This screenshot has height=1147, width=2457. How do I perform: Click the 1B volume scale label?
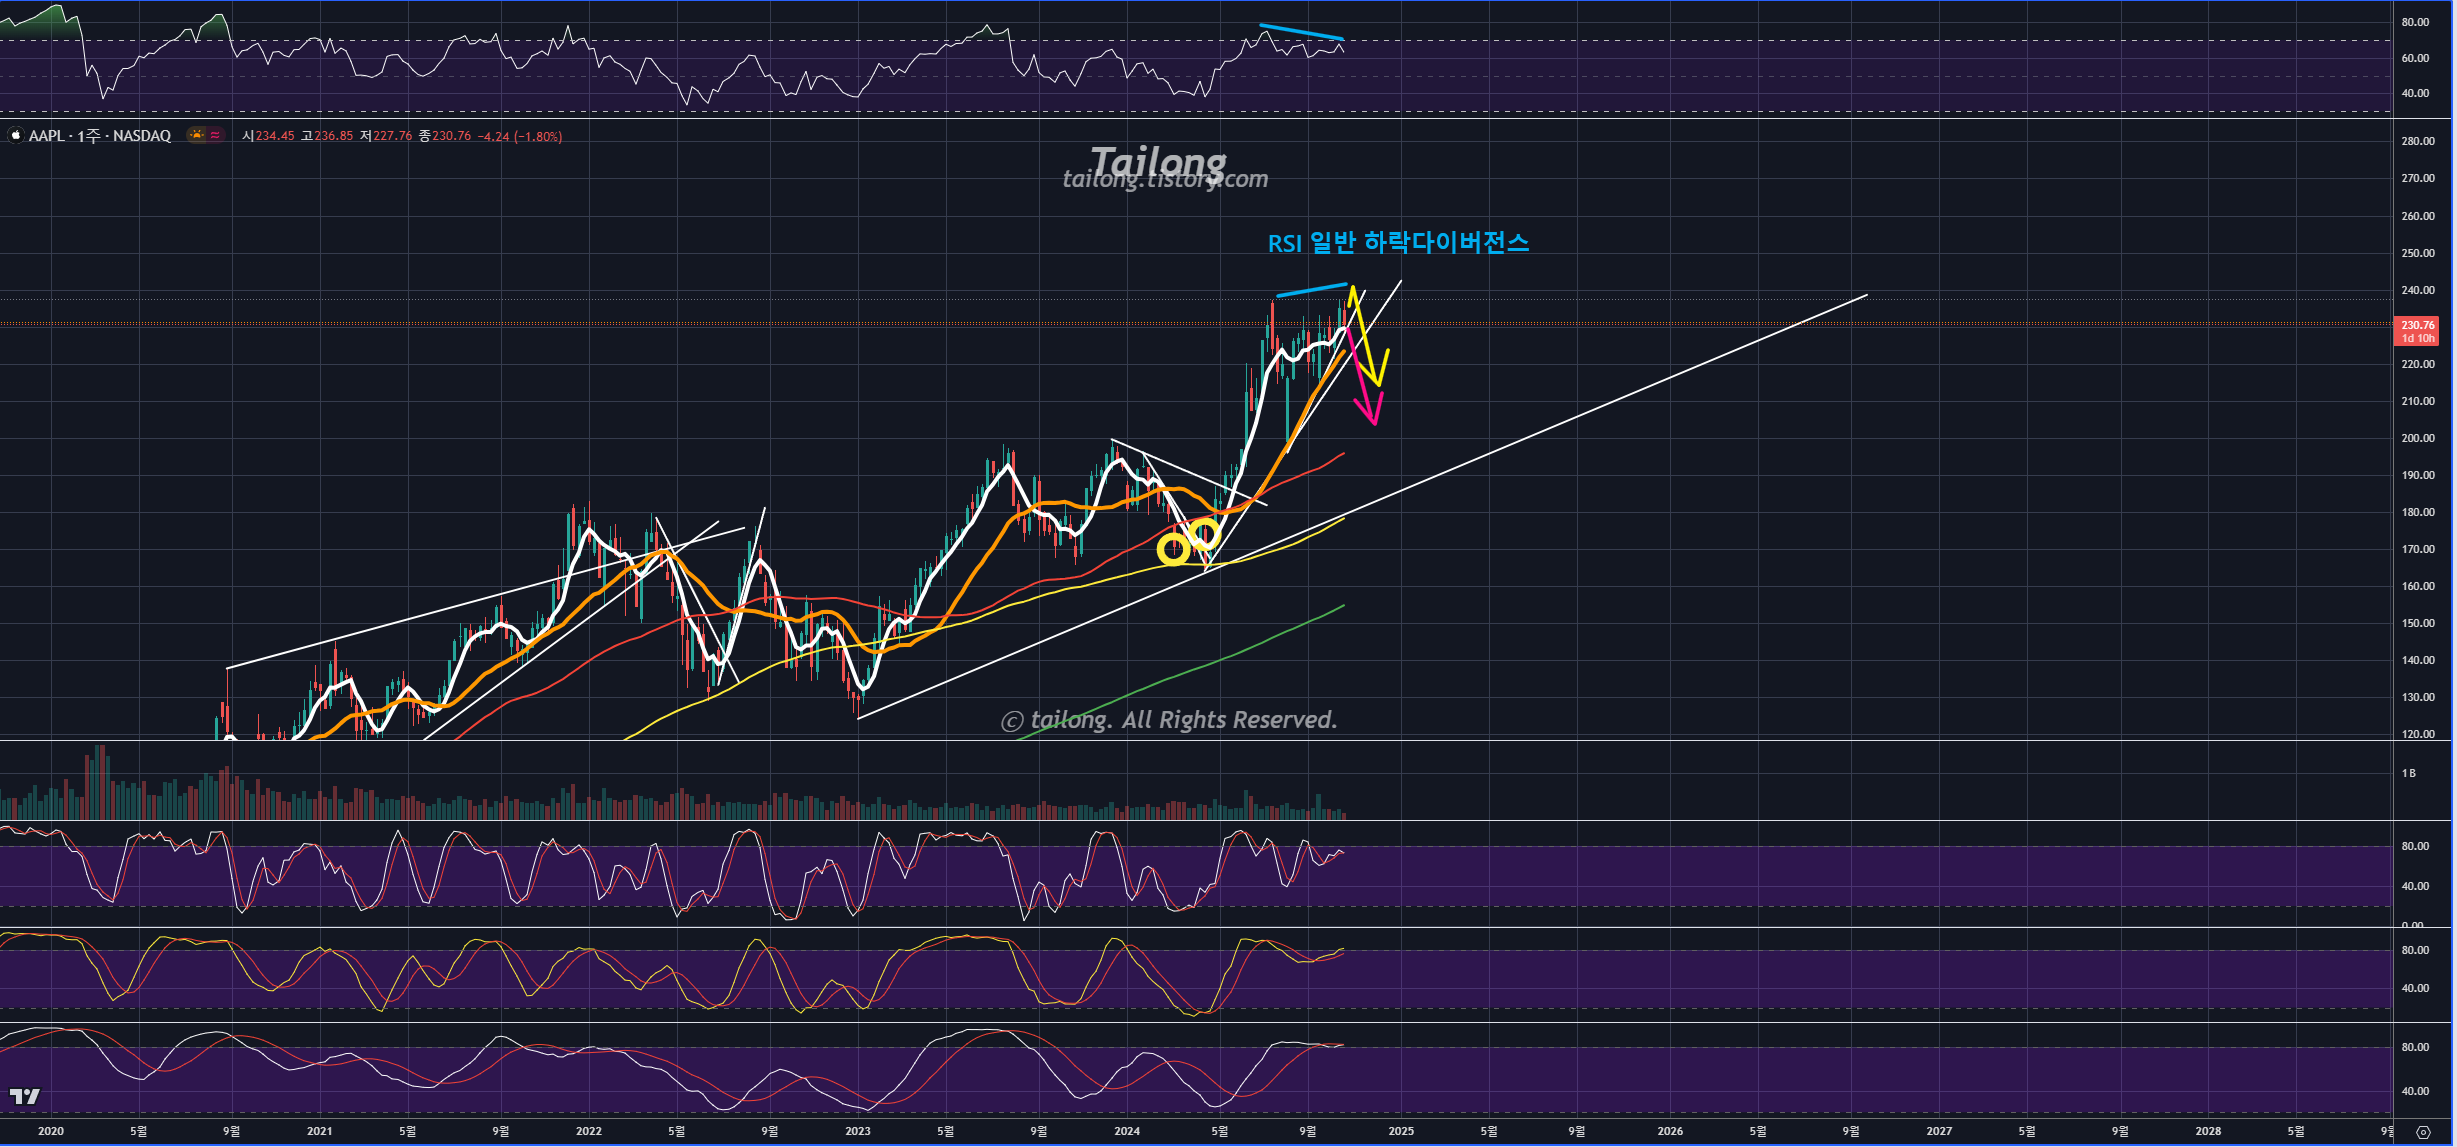(2408, 773)
